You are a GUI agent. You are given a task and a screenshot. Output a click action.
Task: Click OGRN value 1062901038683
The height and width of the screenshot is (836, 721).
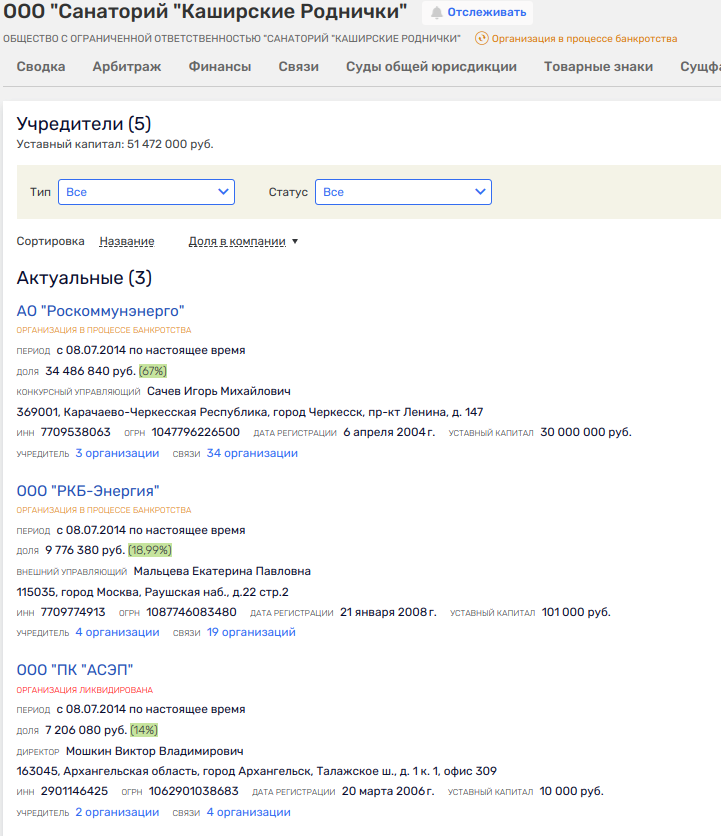coord(194,791)
